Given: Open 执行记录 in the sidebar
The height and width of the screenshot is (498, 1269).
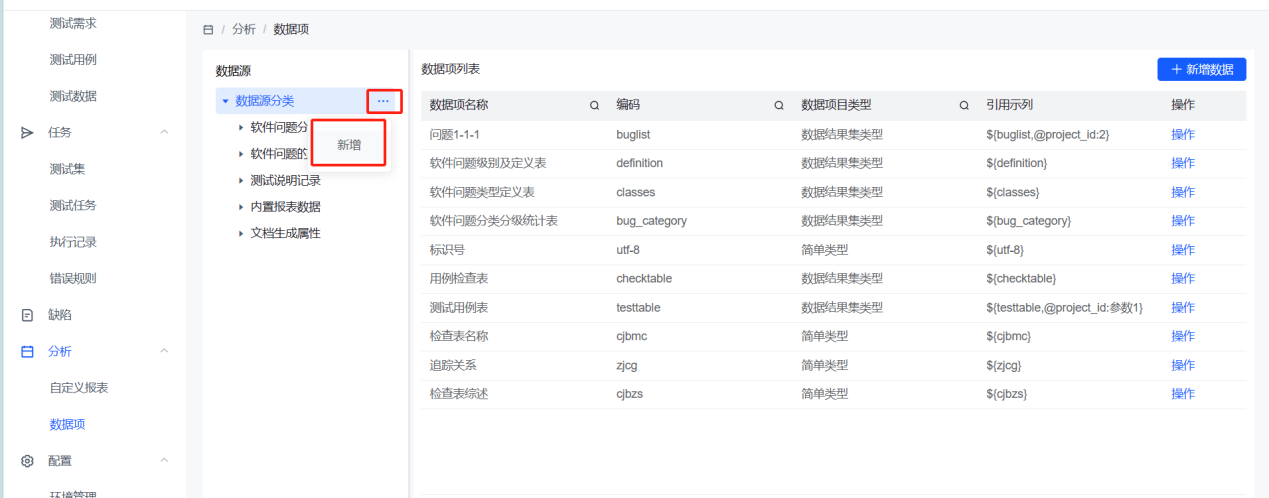Looking at the screenshot, I should pyautogui.click(x=73, y=242).
